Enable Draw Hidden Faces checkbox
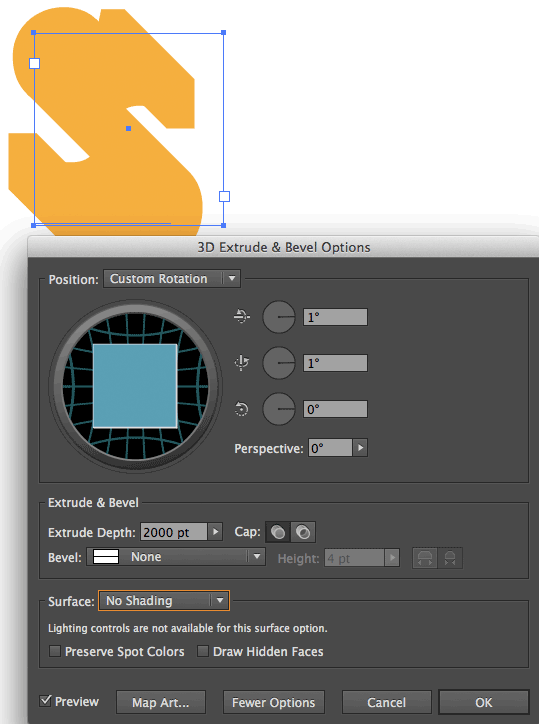The height and width of the screenshot is (724, 539). pos(203,651)
